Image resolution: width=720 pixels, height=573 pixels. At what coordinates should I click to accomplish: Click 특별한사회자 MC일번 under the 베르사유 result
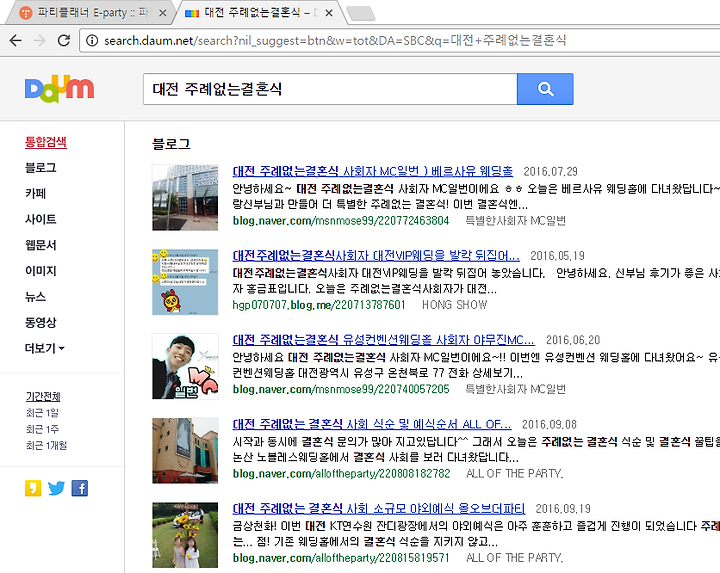coord(515,220)
